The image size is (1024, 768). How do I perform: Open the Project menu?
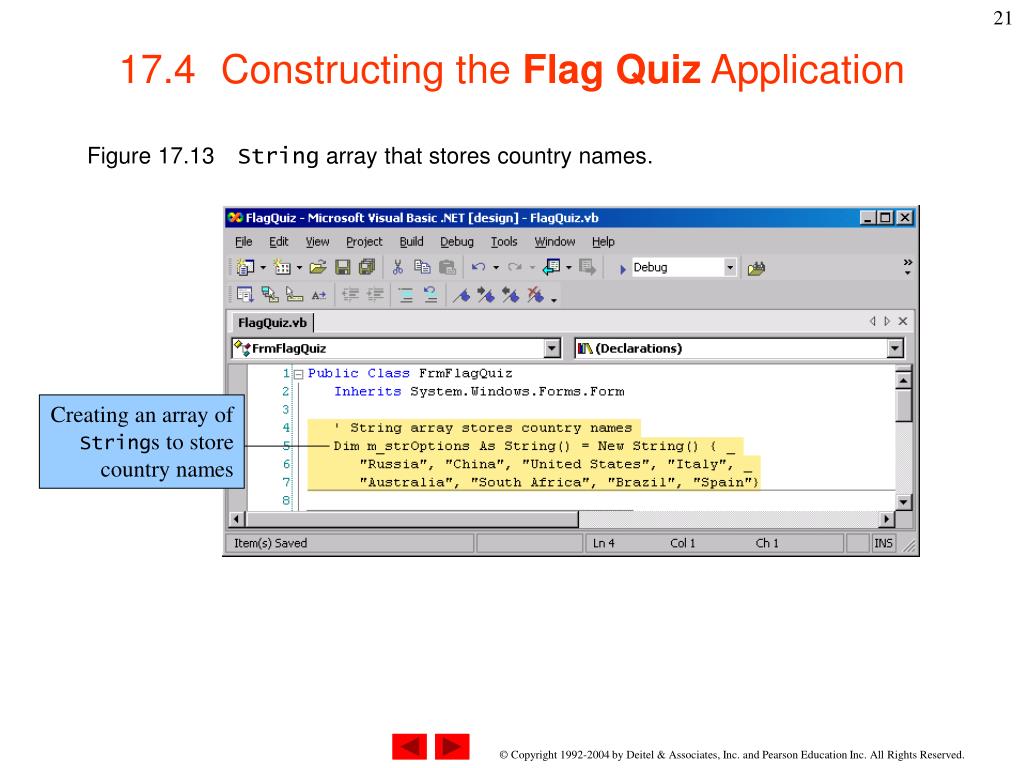click(364, 242)
